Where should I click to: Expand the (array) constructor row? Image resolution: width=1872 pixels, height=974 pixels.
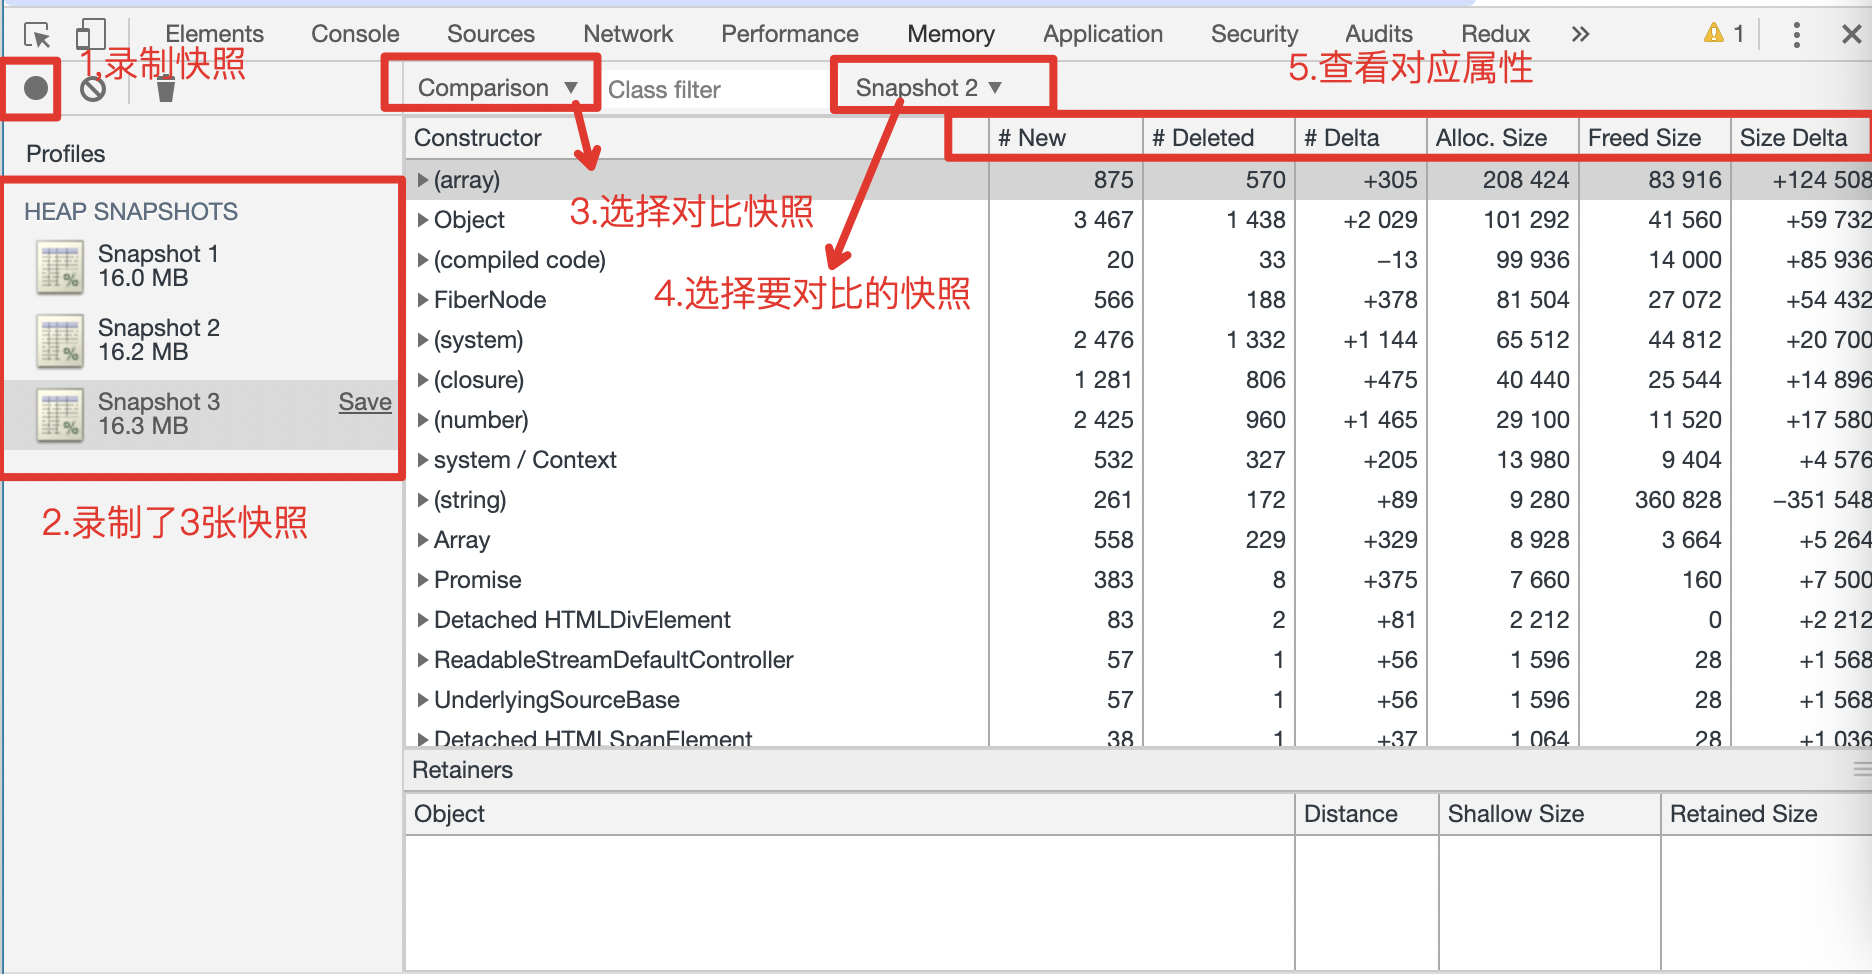[423, 180]
